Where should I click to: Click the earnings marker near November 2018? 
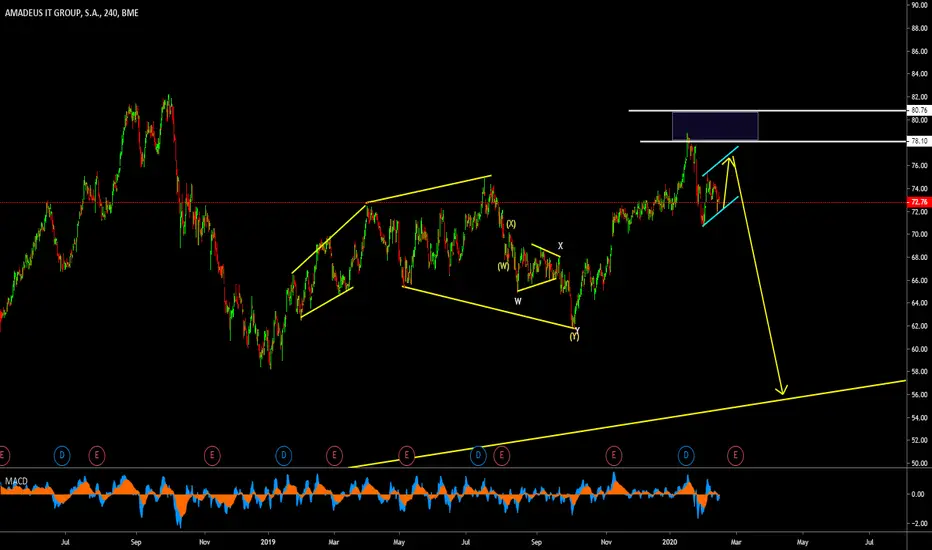(x=212, y=456)
